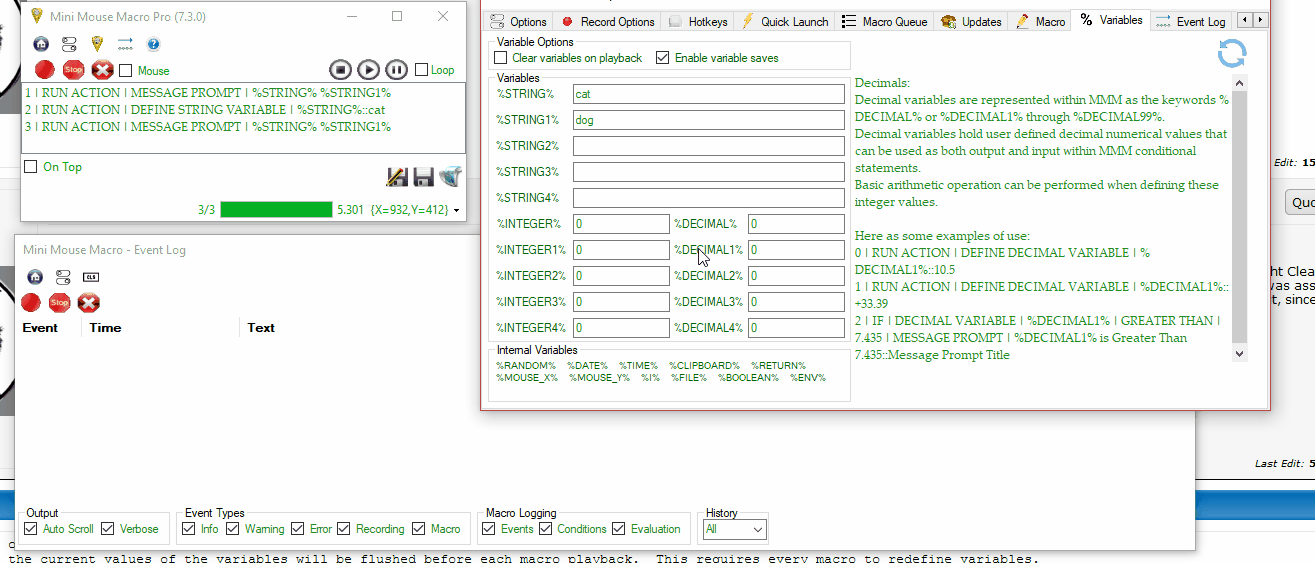
Task: Click the blue refresh variables icon
Action: click(x=1232, y=54)
